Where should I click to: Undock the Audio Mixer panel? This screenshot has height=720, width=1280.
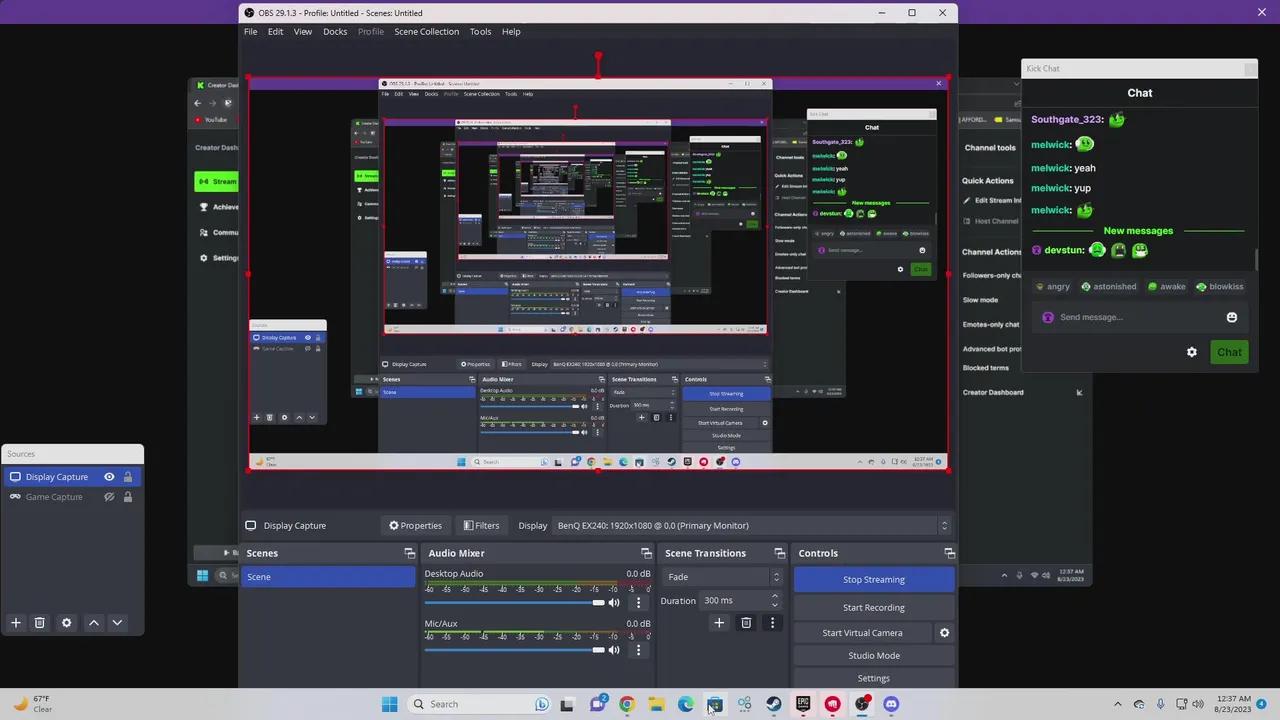pyautogui.click(x=646, y=553)
